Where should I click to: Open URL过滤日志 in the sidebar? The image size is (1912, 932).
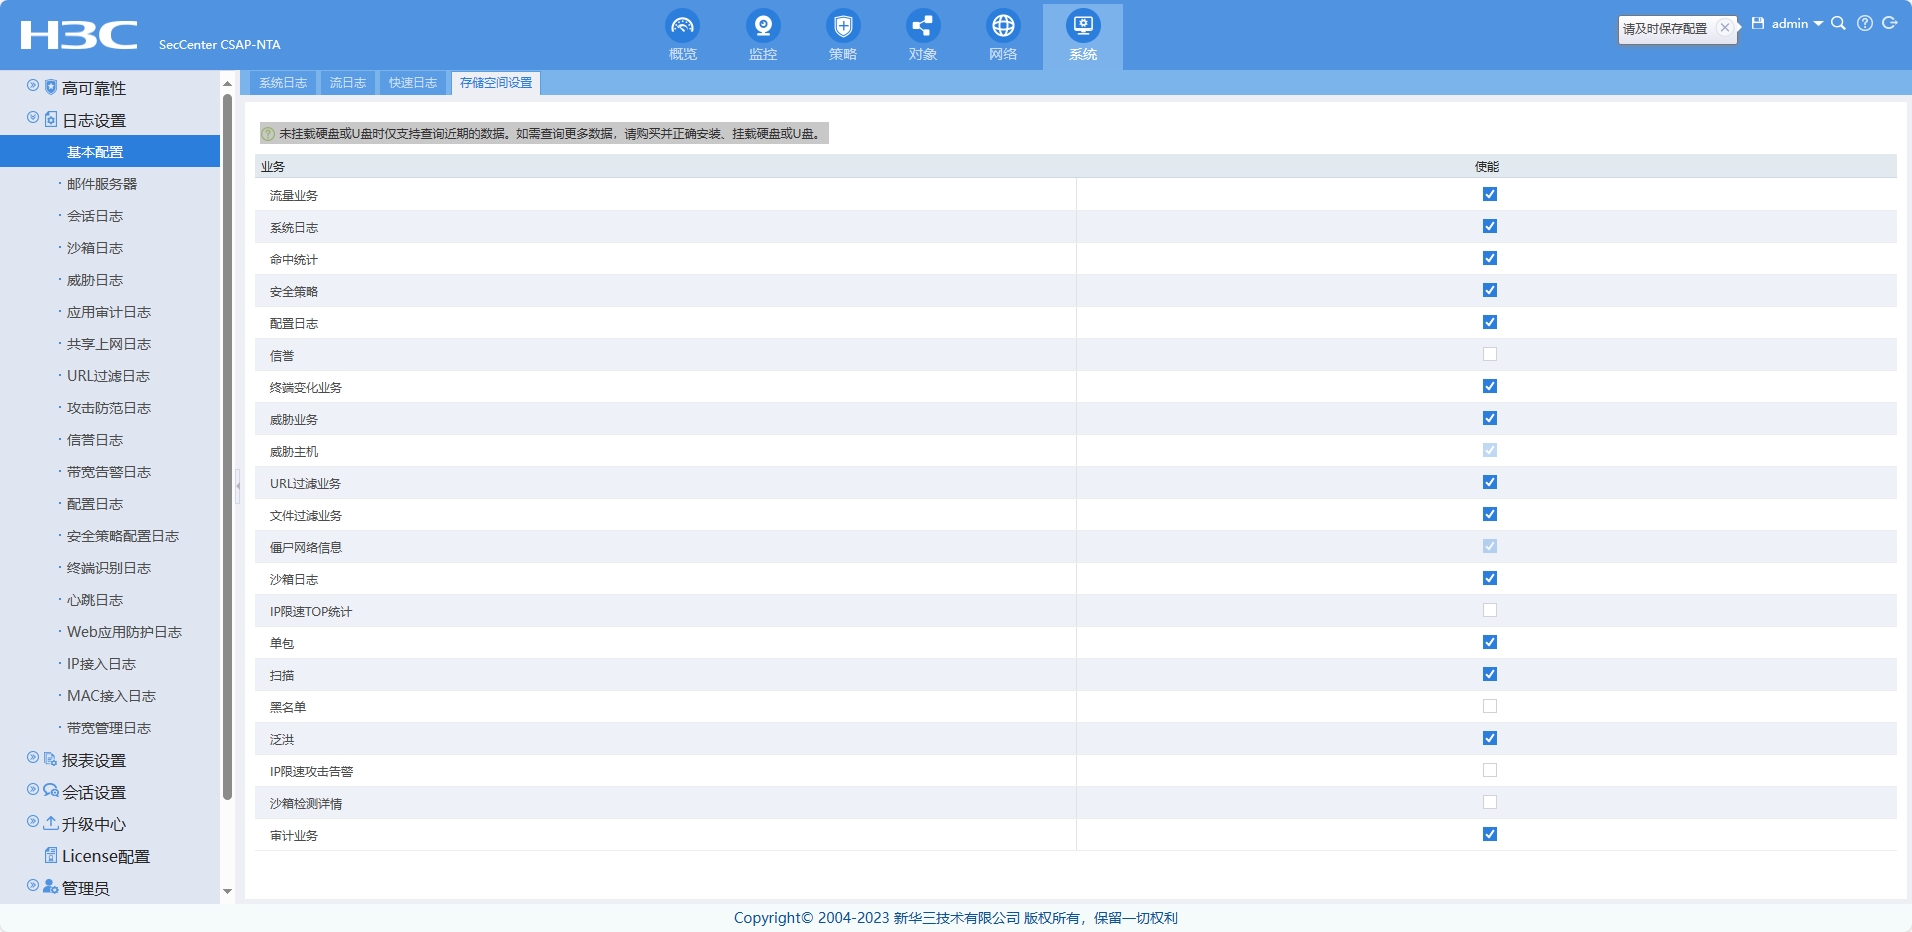tap(108, 376)
